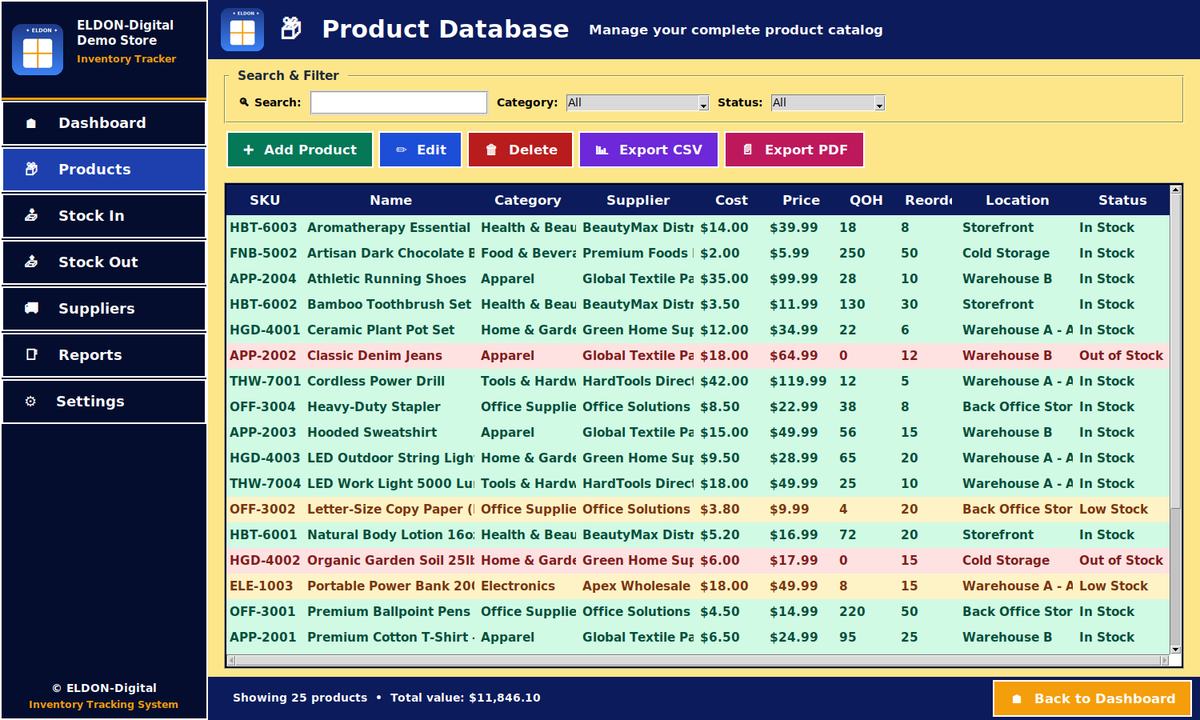Sort by the QOH column header
This screenshot has height=720, width=1200.
click(866, 200)
